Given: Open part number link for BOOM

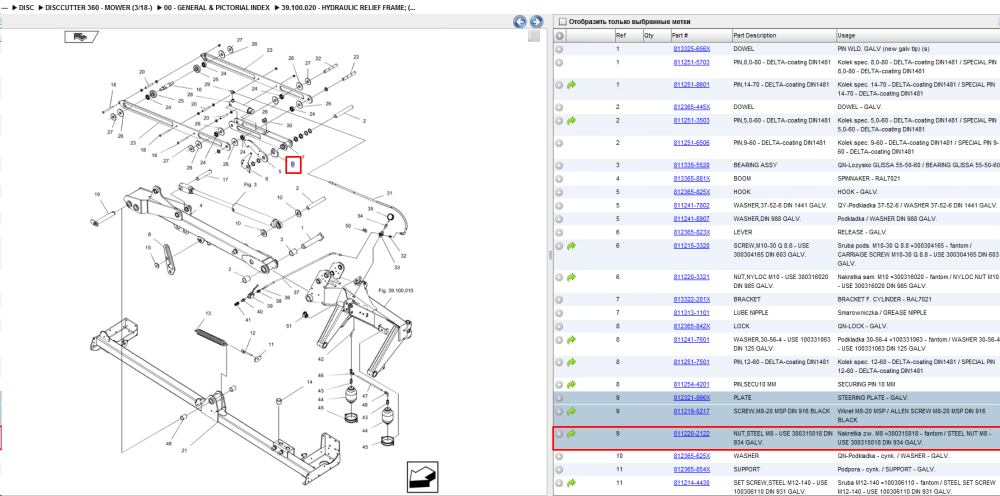Looking at the screenshot, I should [691, 179].
